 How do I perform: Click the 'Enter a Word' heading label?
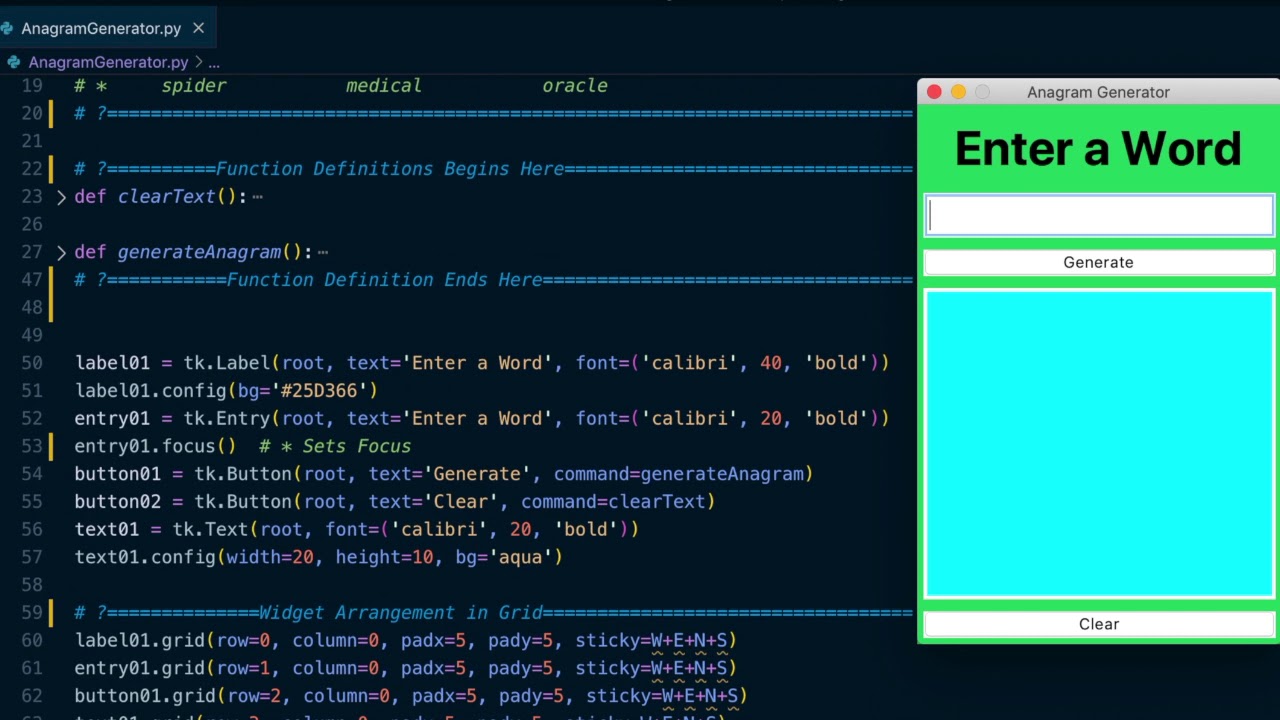click(x=1098, y=149)
